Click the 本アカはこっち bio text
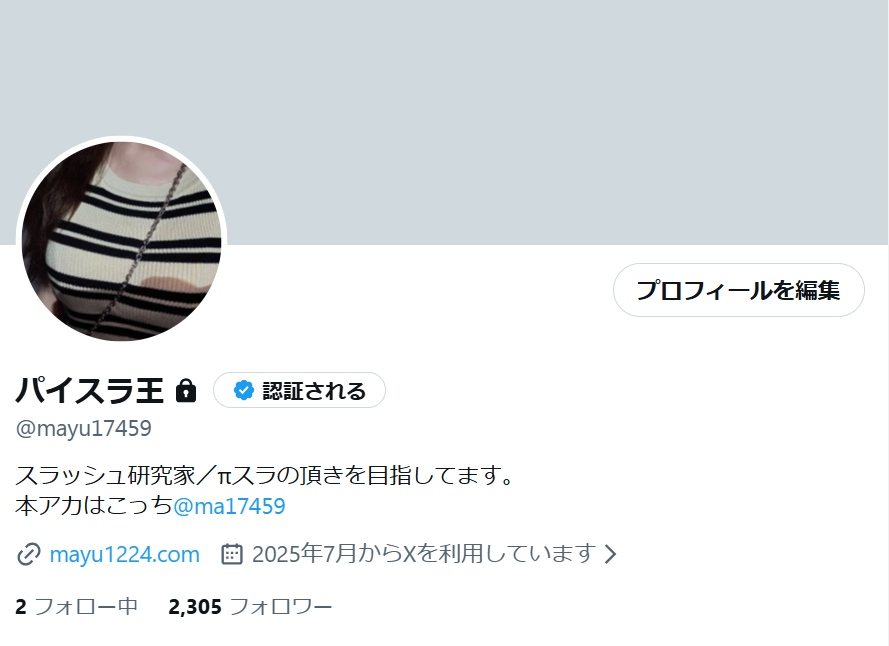 (x=94, y=506)
